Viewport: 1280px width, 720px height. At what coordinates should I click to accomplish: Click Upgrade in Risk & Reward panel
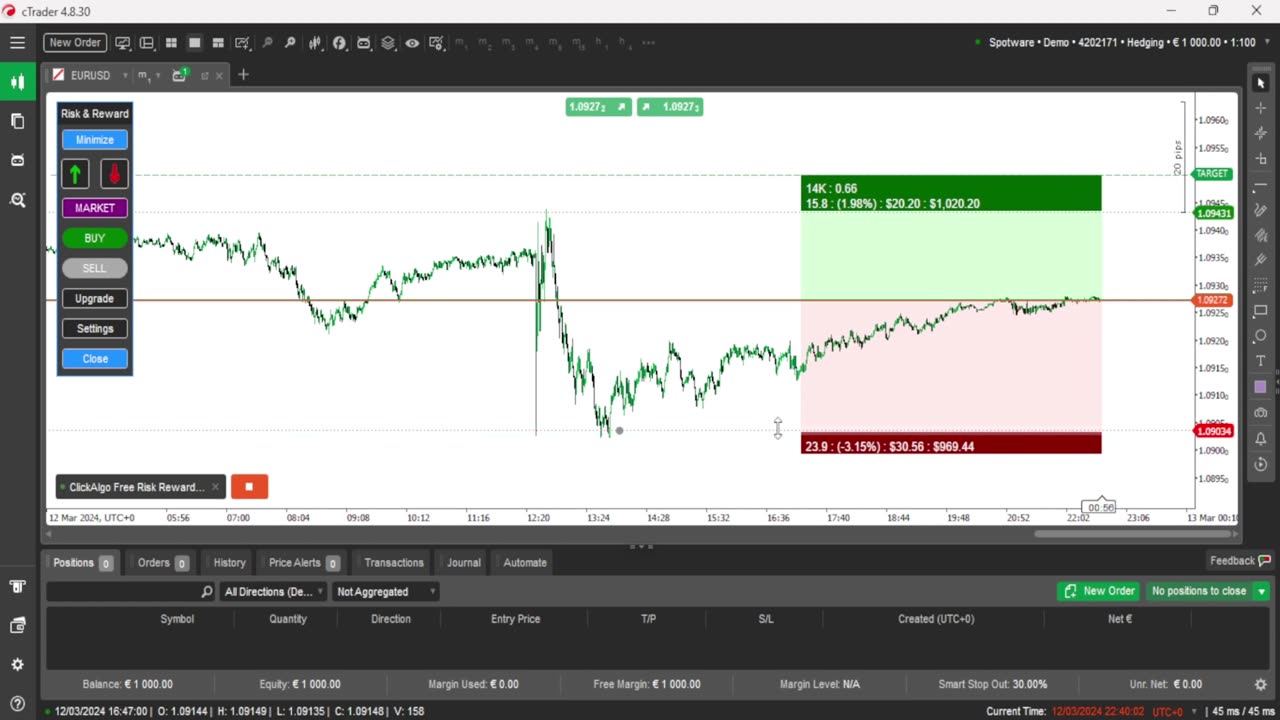(x=95, y=298)
